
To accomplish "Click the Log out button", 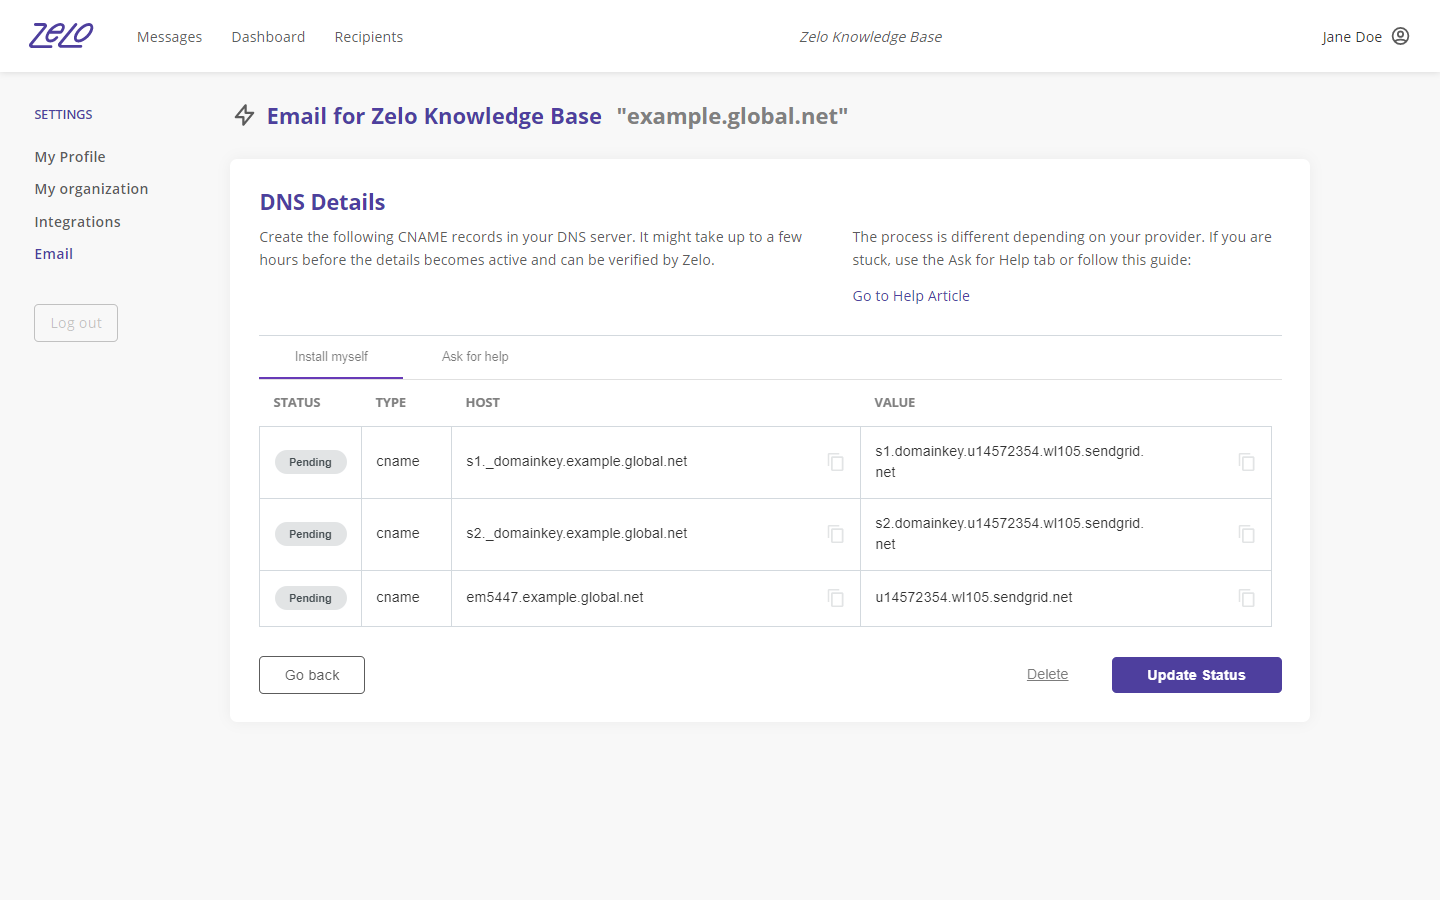I will click(76, 323).
